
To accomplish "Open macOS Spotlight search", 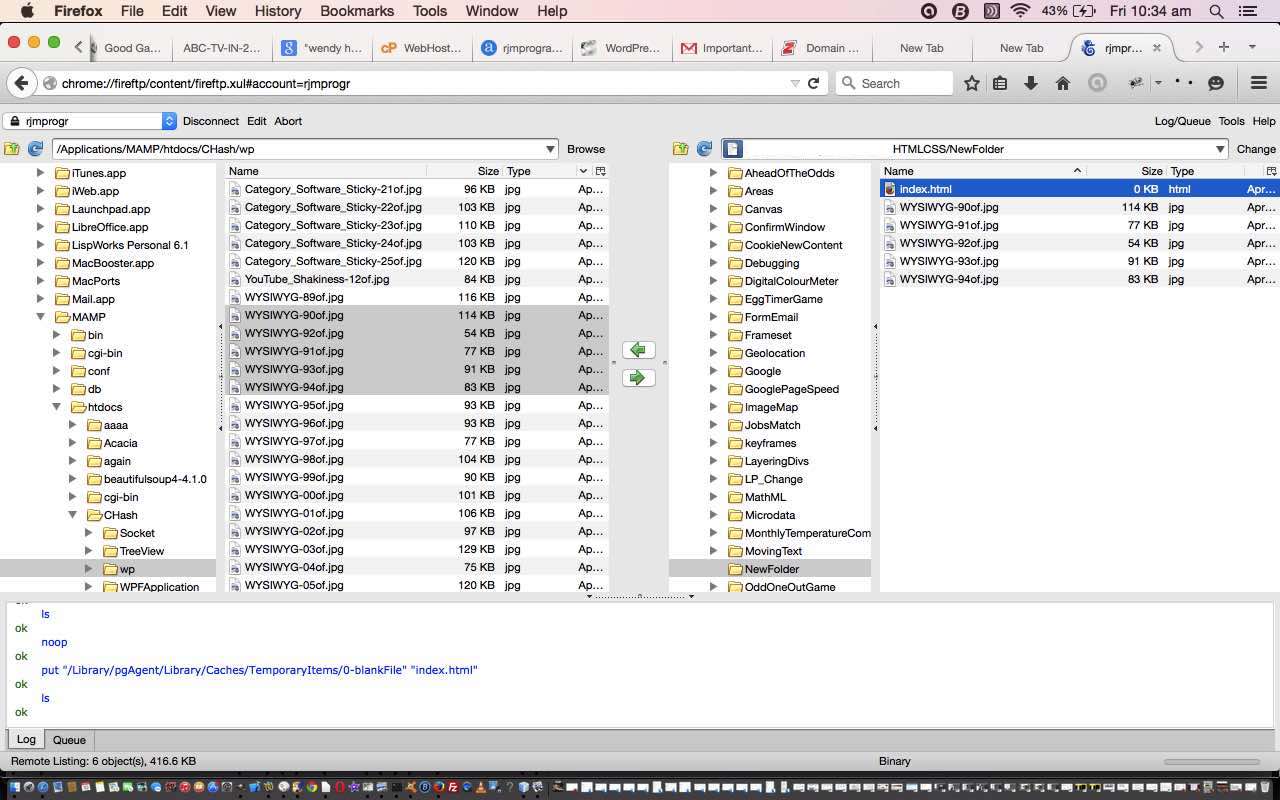I will [x=1217, y=11].
